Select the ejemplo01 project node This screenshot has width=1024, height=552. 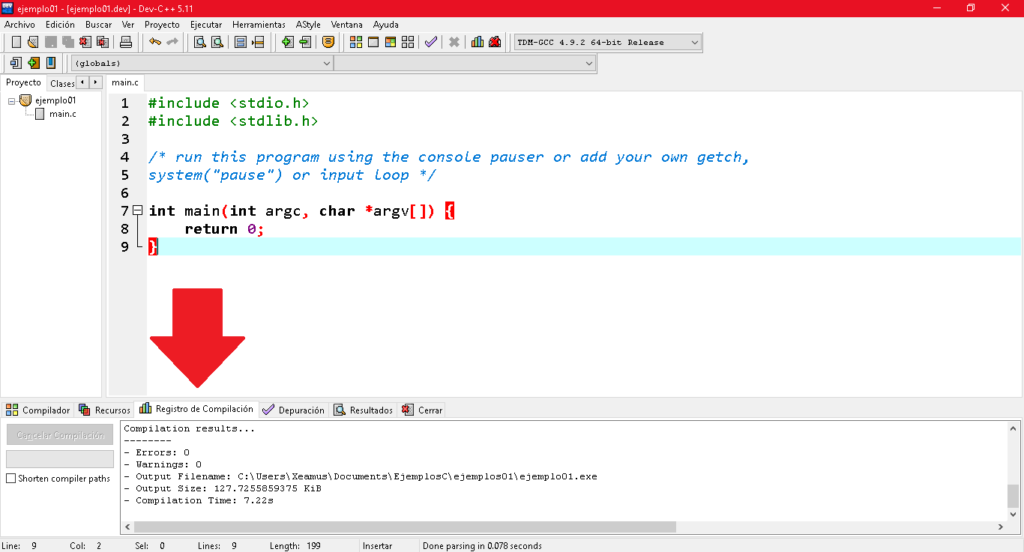(55, 100)
